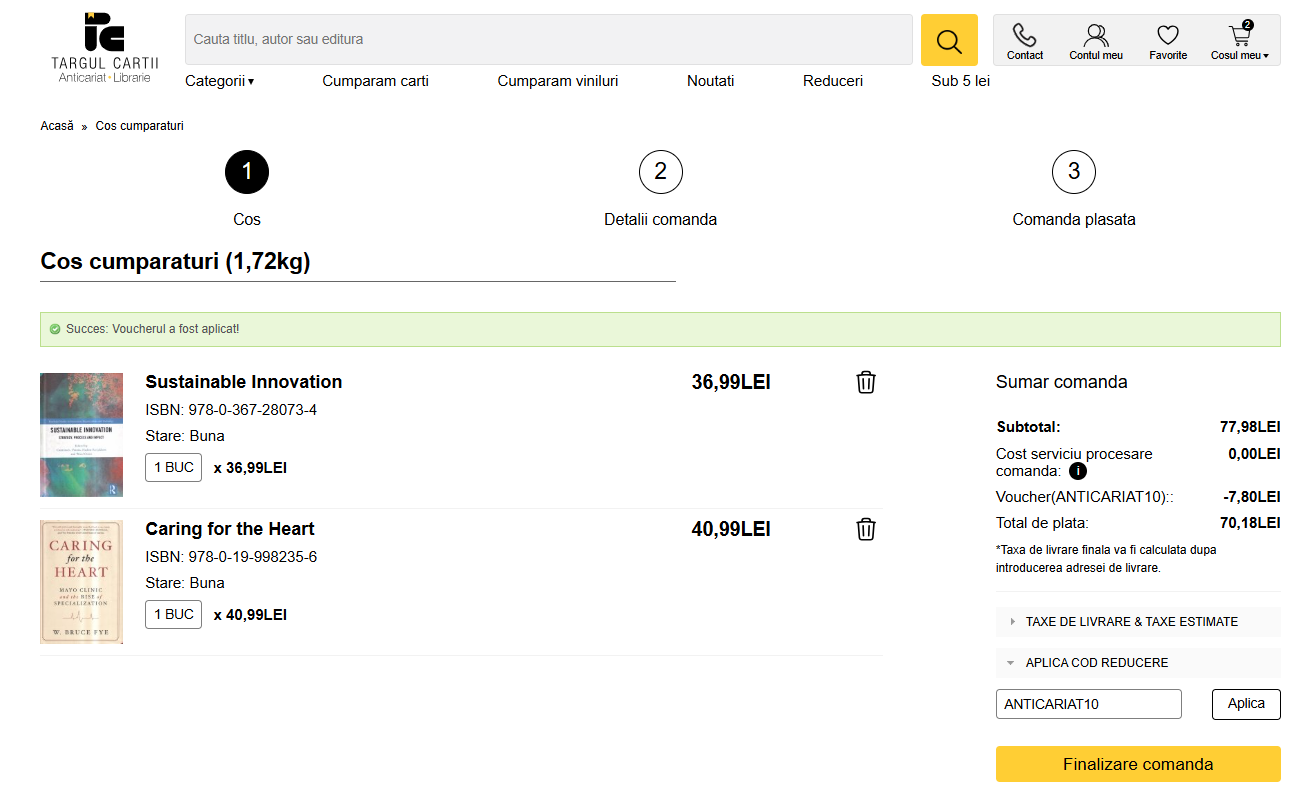Image resolution: width=1293 pixels, height=800 pixels.
Task: Open the Noutati menu item
Action: tap(710, 81)
